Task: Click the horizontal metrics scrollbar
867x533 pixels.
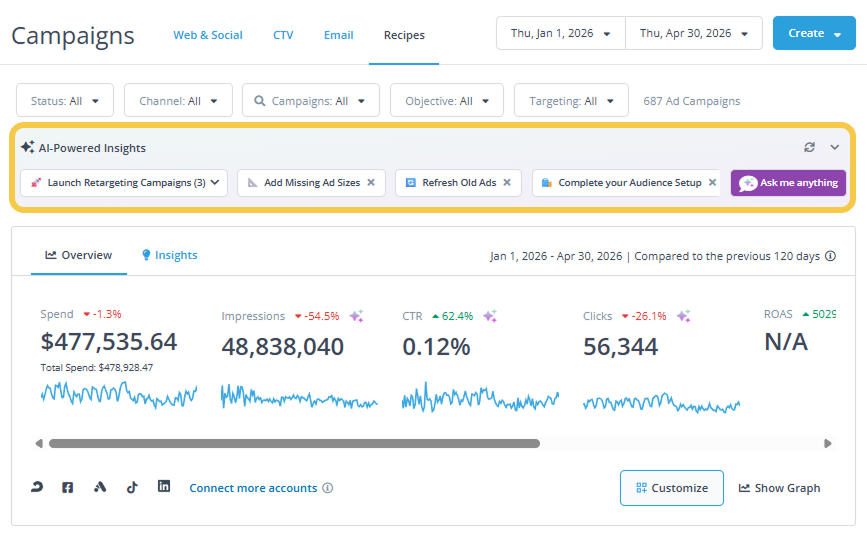Action: coord(294,443)
